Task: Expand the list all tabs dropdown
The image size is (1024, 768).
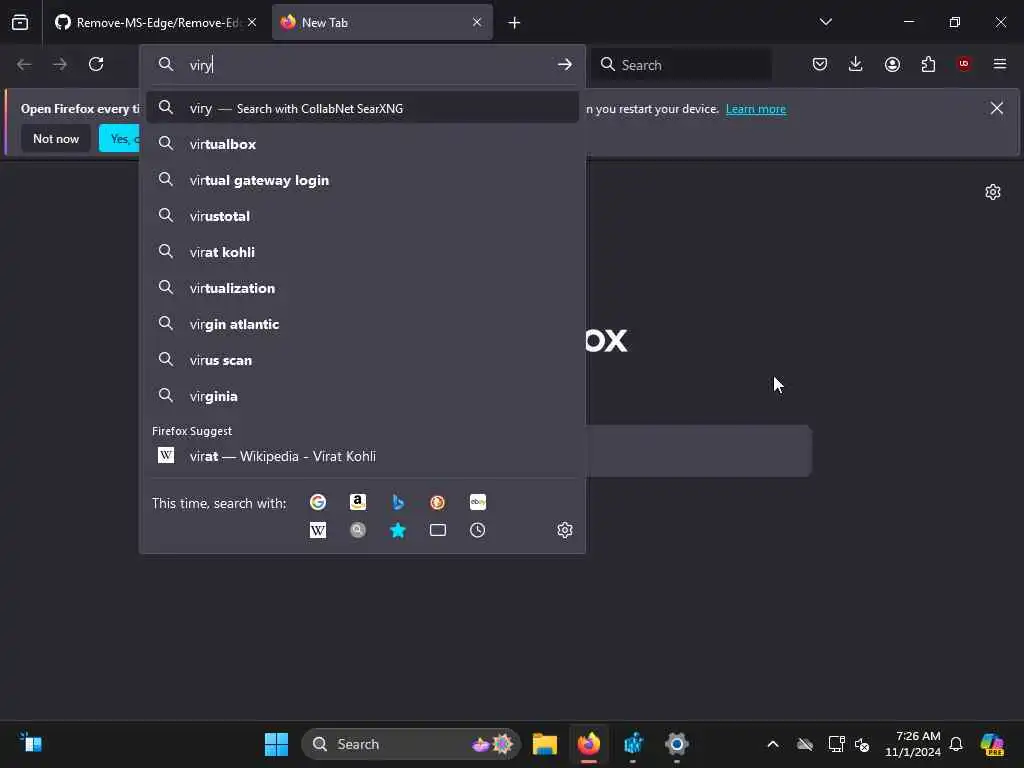Action: pos(826,22)
